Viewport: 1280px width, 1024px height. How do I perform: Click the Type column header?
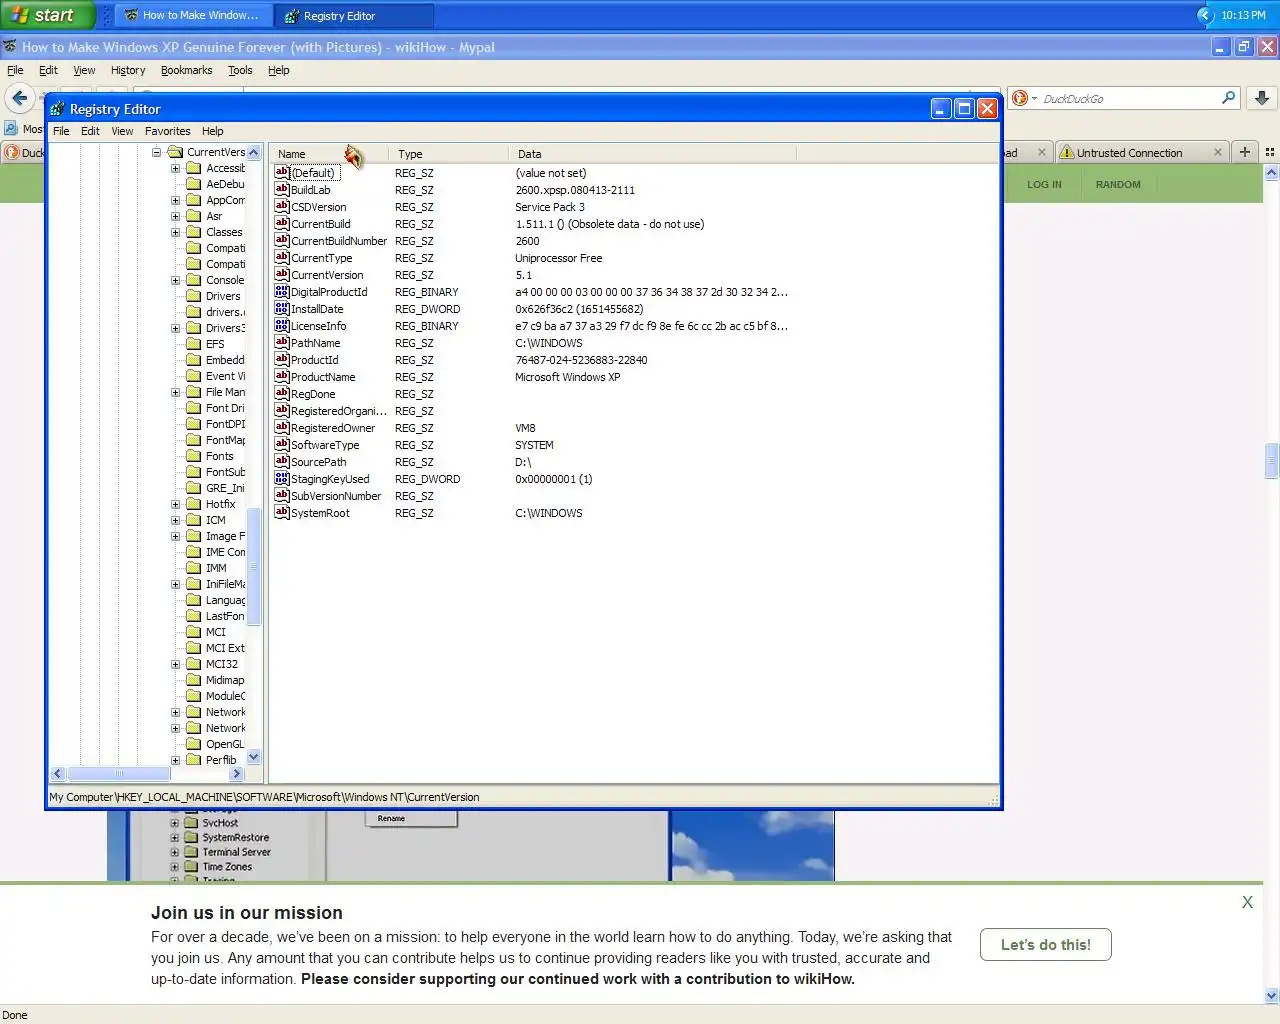tap(448, 154)
